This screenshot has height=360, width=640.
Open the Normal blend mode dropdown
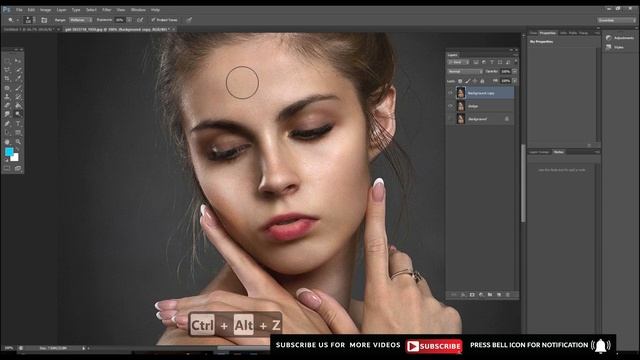pyautogui.click(x=466, y=71)
